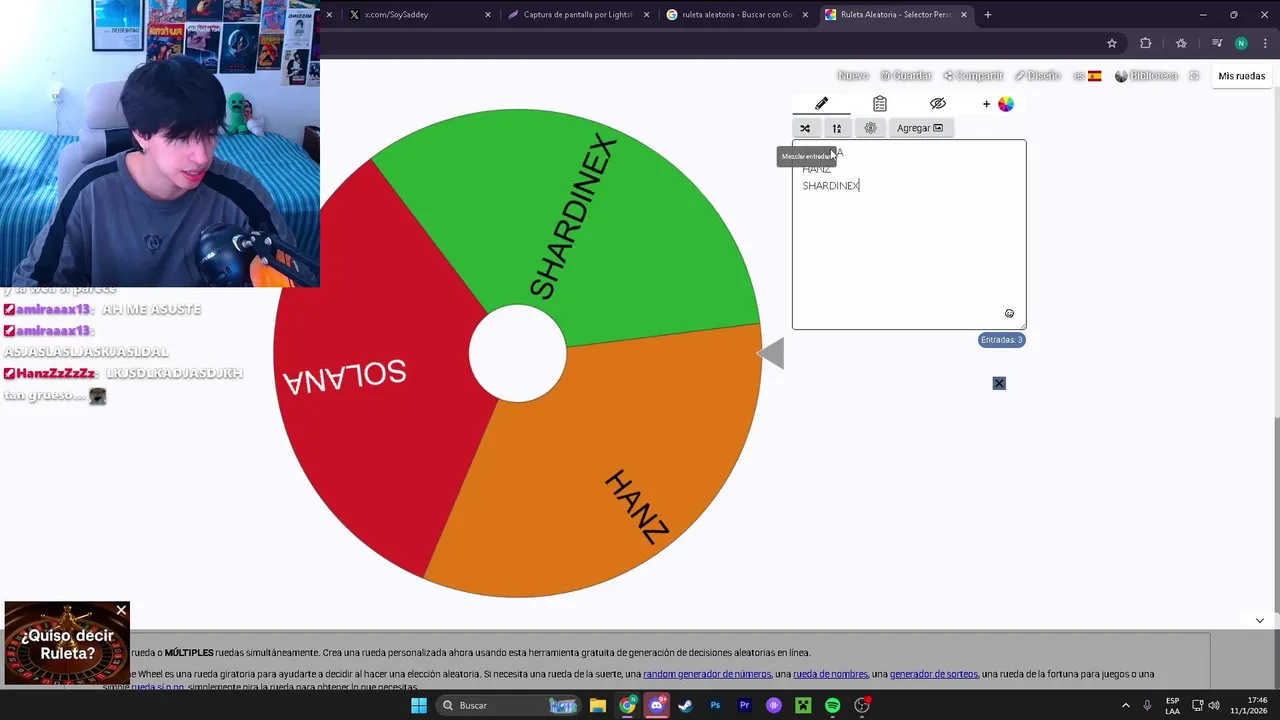Open the clipboard Results tab
The image size is (1280, 720).
[x=879, y=104]
